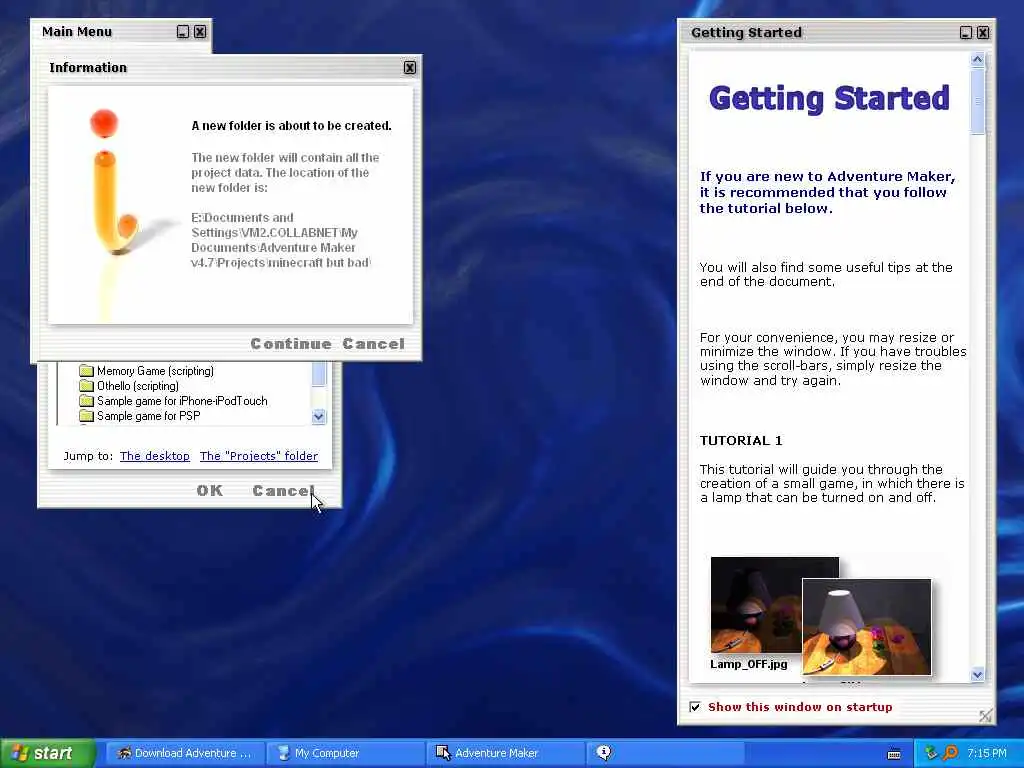
Task: Switch to My Computer taskbar item
Action: pyautogui.click(x=346, y=753)
